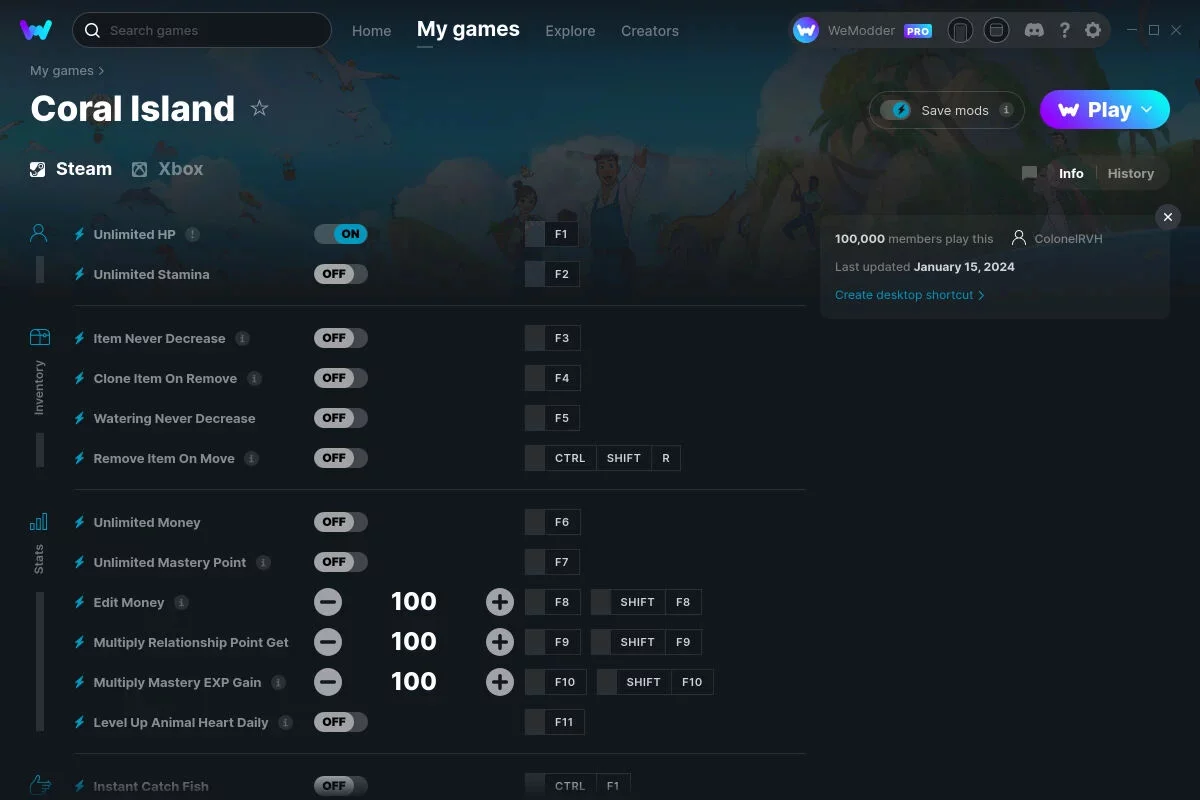Click Create desktop shortcut link
The height and width of the screenshot is (800, 1200).
point(910,295)
